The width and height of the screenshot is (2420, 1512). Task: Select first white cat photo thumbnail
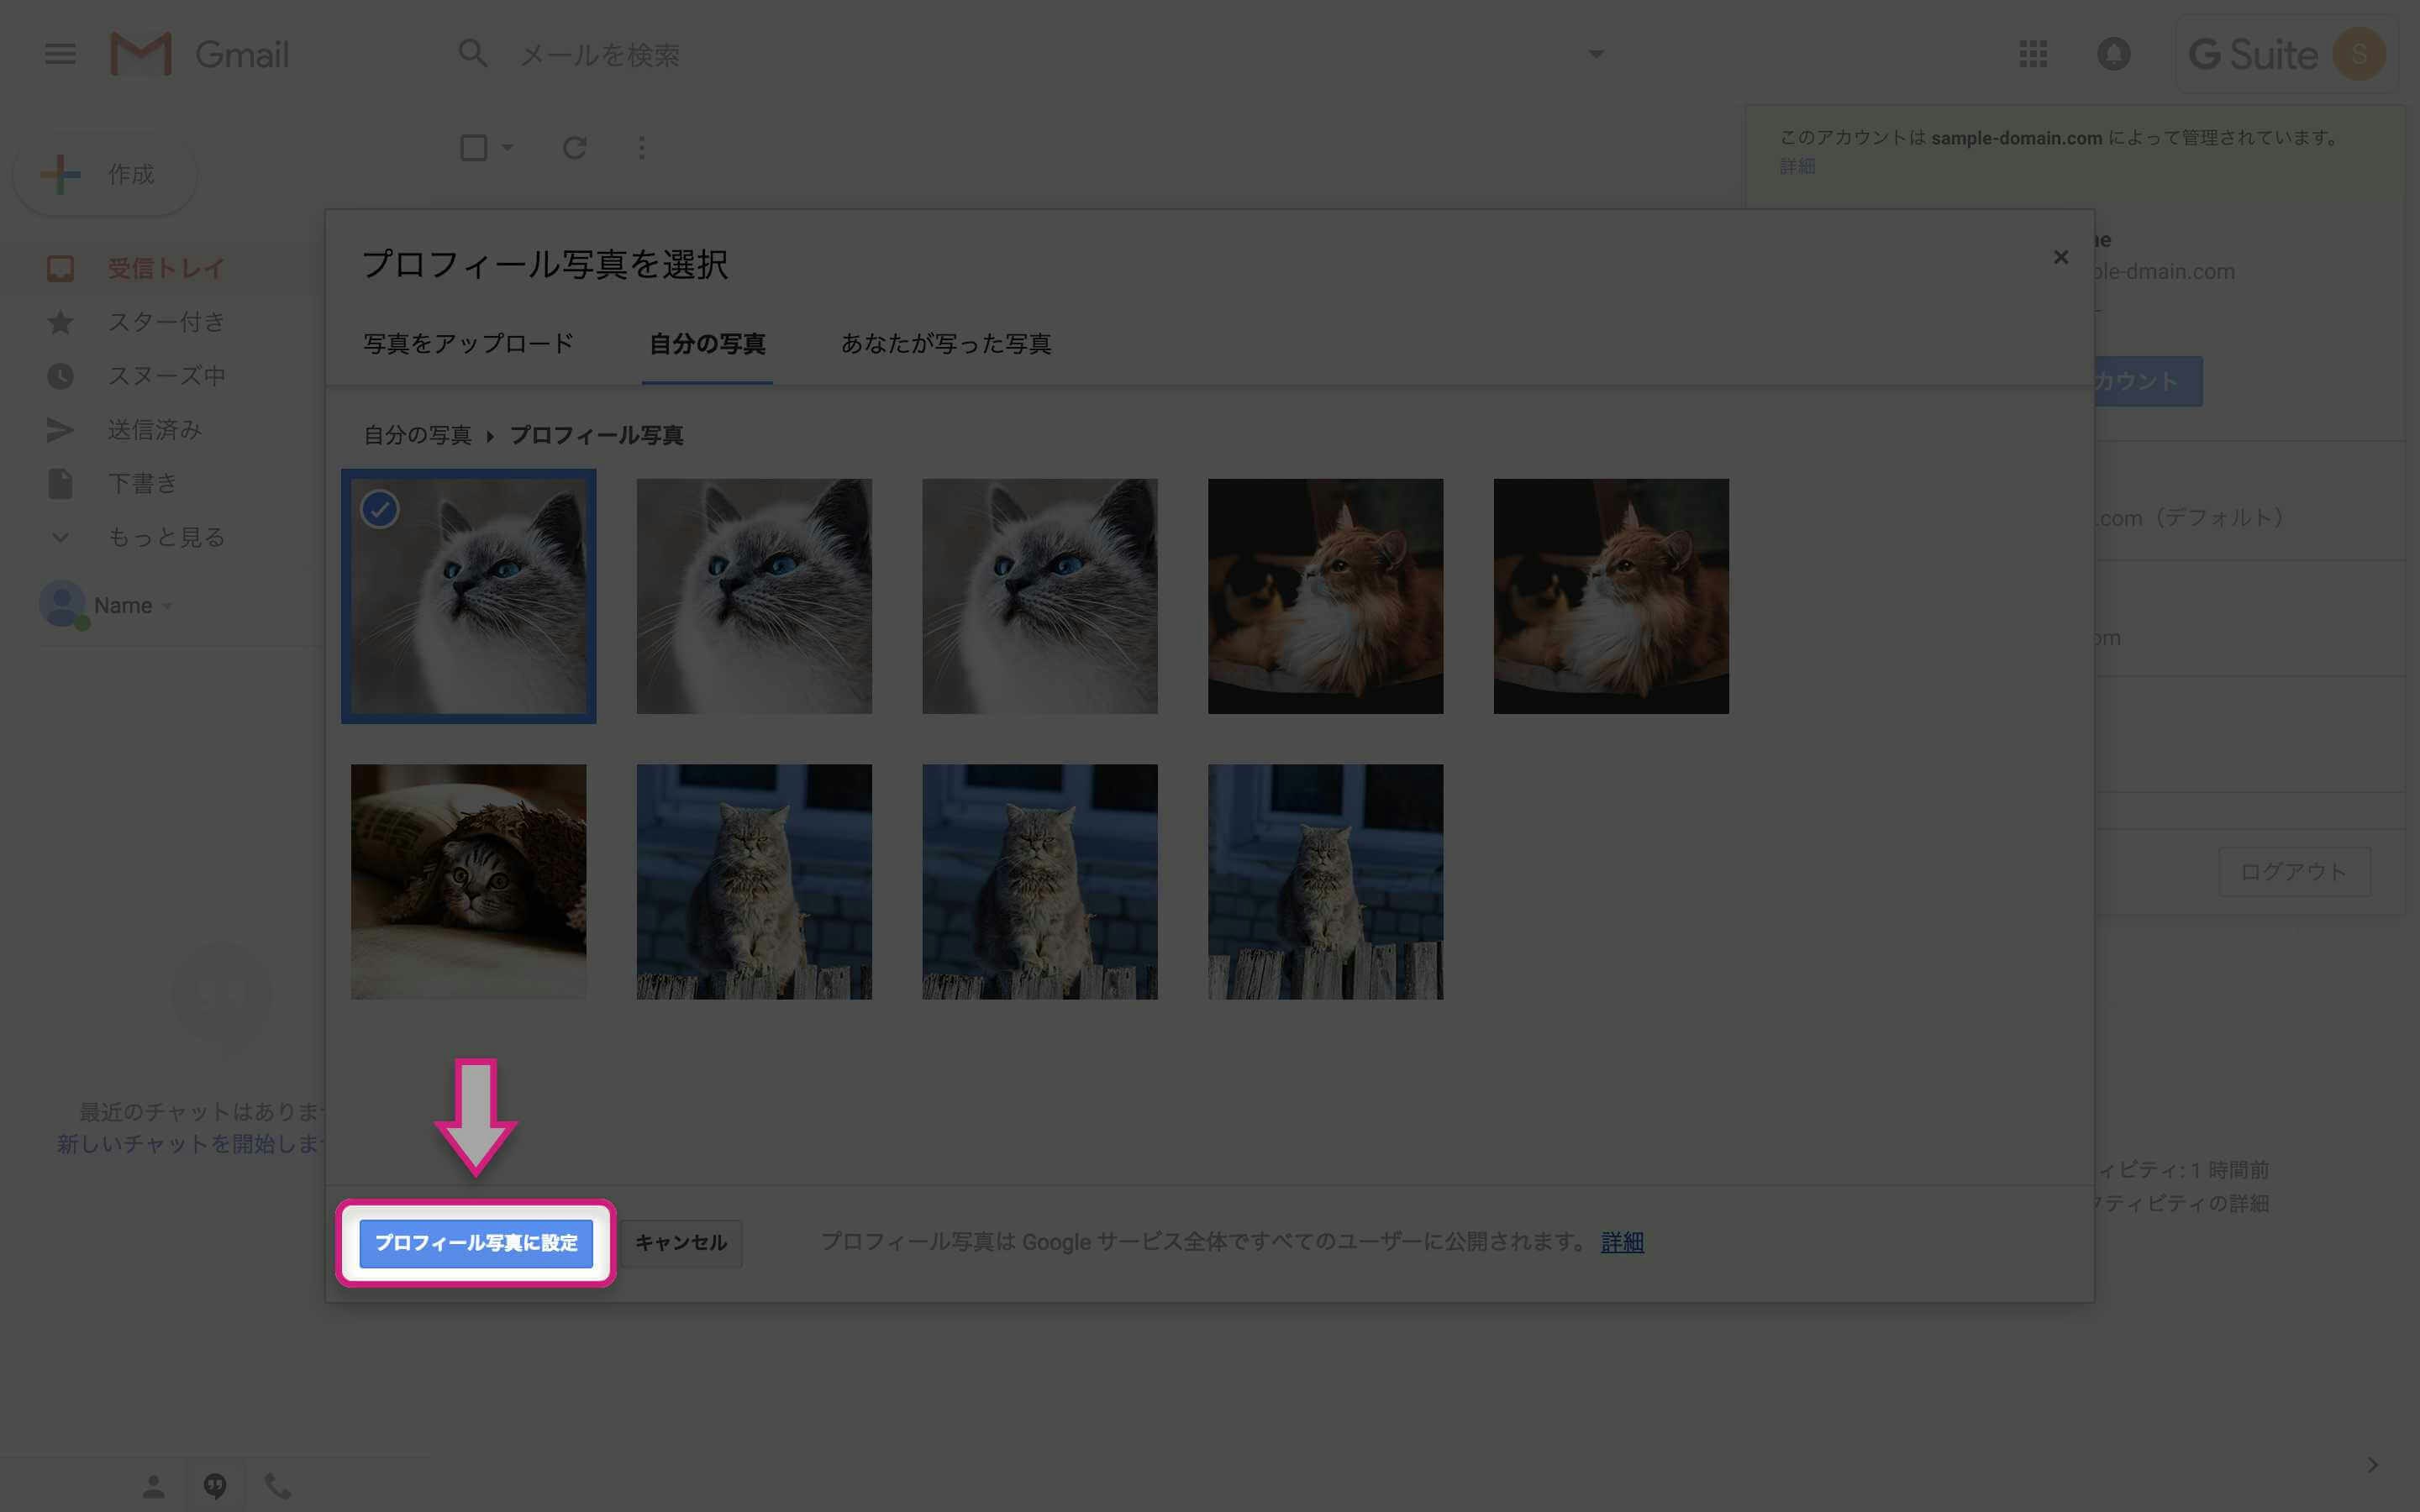[x=468, y=596]
